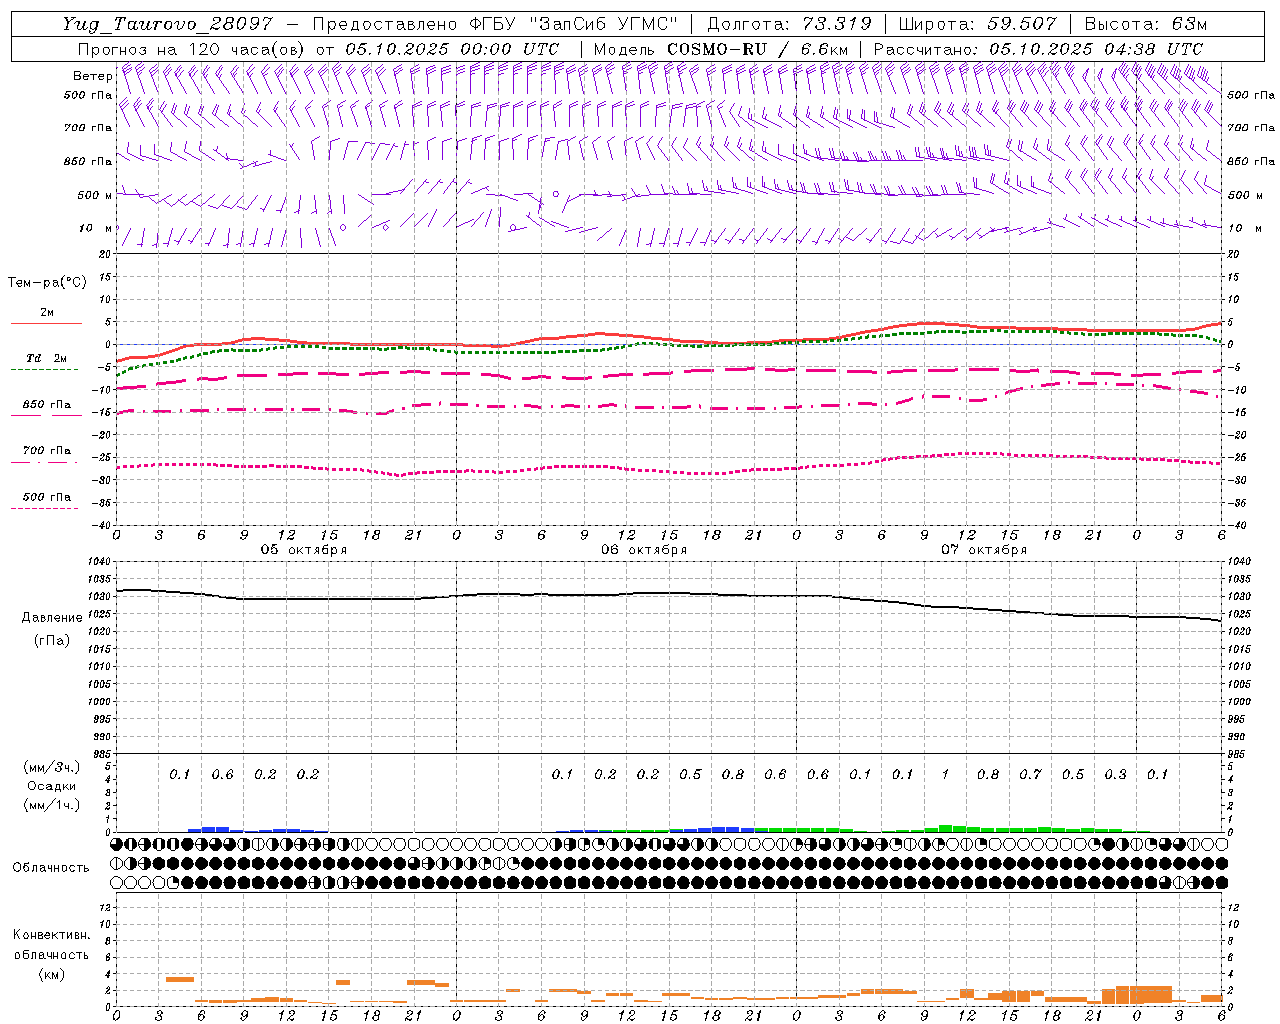Click the Тем-ра(°C) temperature panel label
Screen dimensions: 1280x1024
[x=47, y=283]
